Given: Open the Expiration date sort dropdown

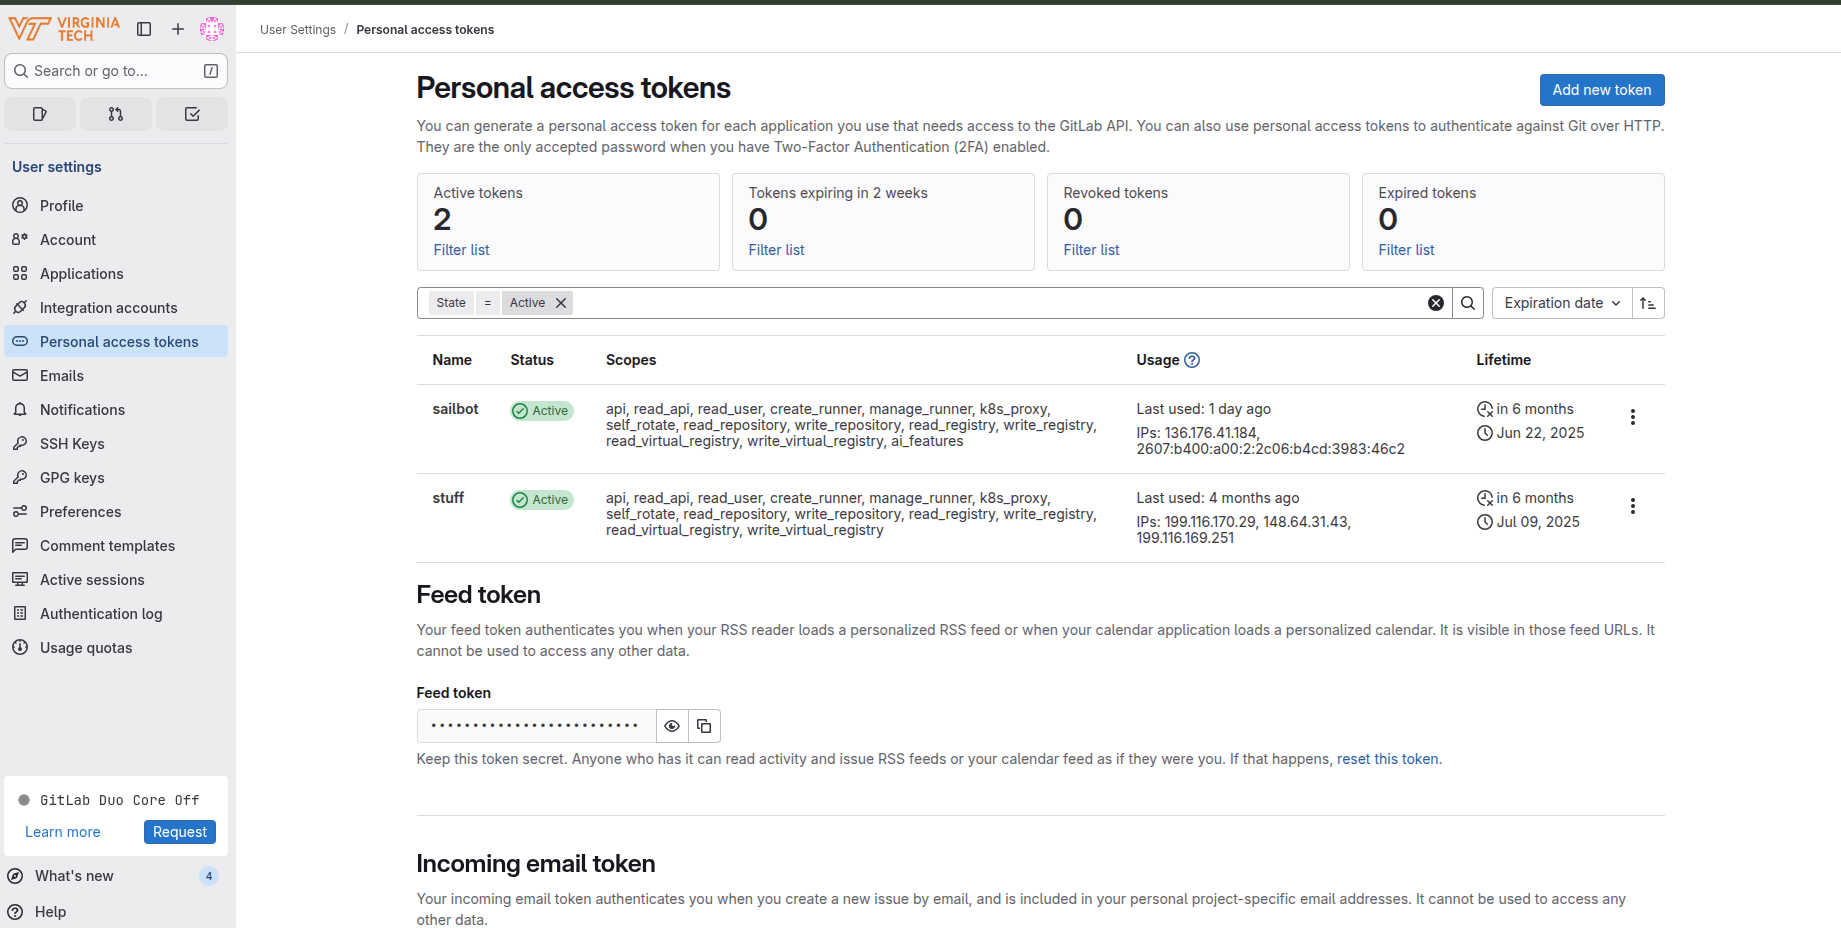Looking at the screenshot, I should pos(1561,303).
